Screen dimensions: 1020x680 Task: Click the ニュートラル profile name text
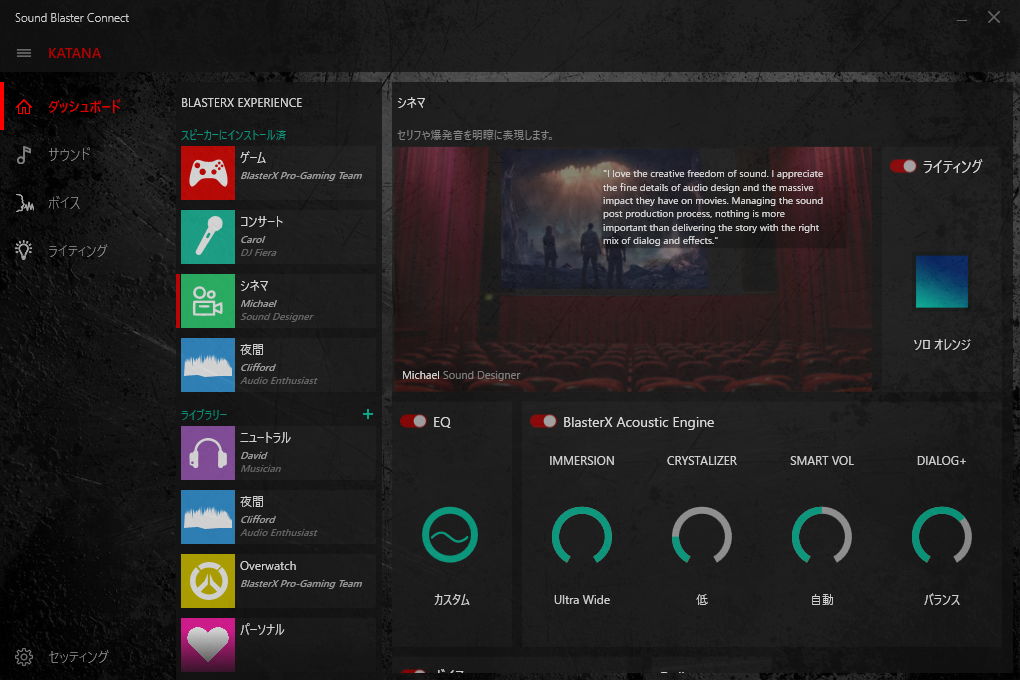(265, 438)
